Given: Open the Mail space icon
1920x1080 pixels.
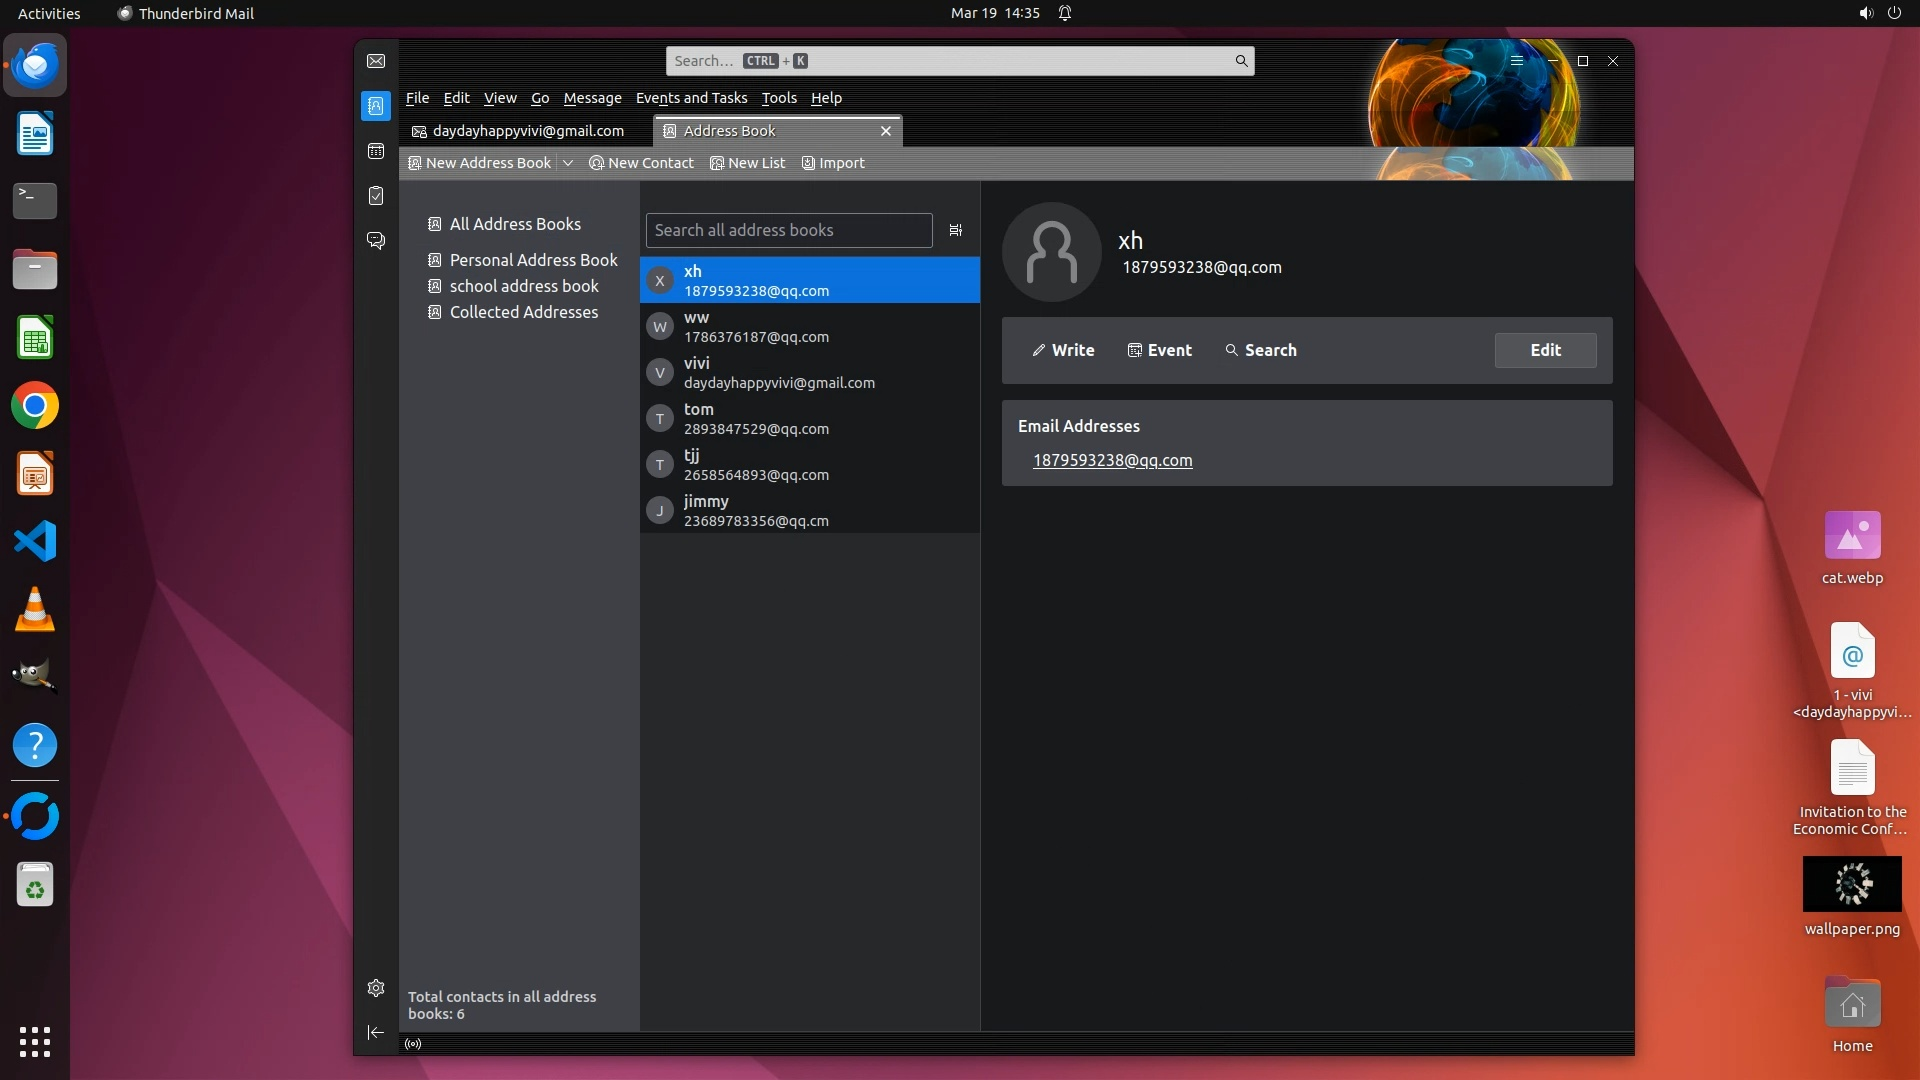Looking at the screenshot, I should [x=376, y=61].
